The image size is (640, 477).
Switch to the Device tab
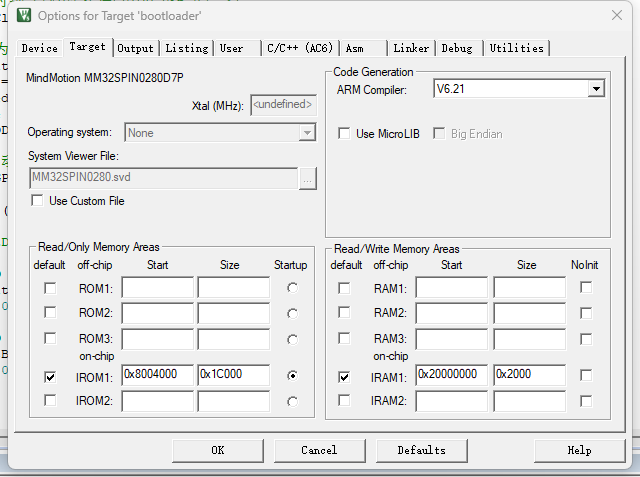click(x=40, y=48)
